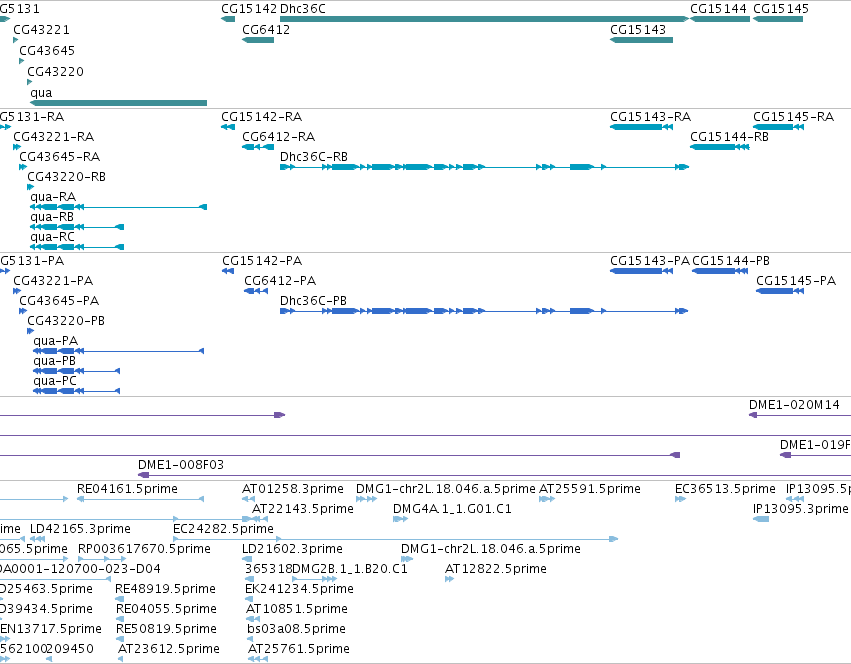The width and height of the screenshot is (851, 664).
Task: Open the qua-PB protein label
Action: pos(54,362)
